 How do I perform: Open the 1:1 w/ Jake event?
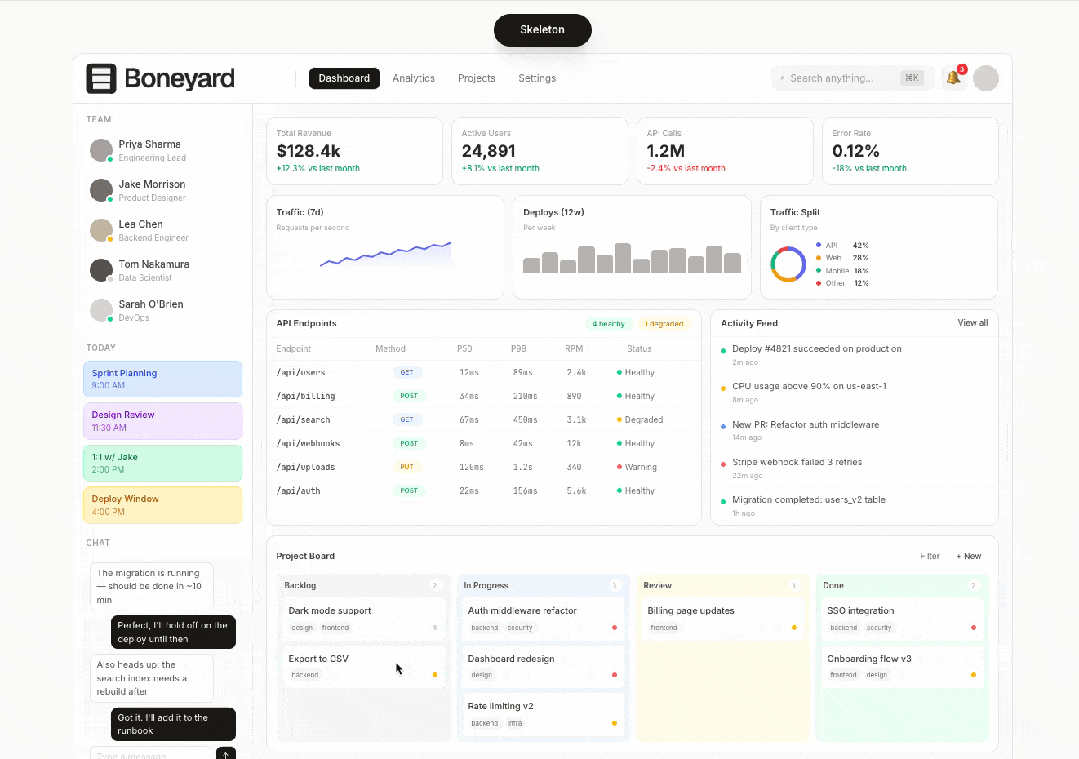162,463
